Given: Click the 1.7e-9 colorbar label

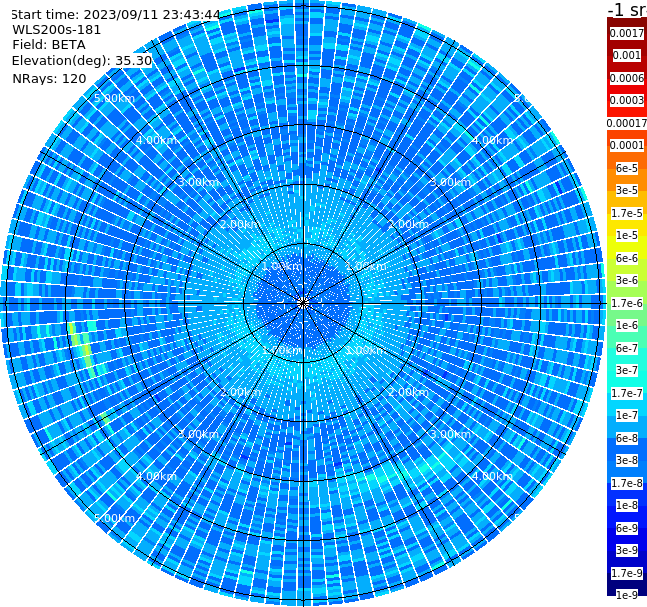Looking at the screenshot, I should tap(627, 573).
